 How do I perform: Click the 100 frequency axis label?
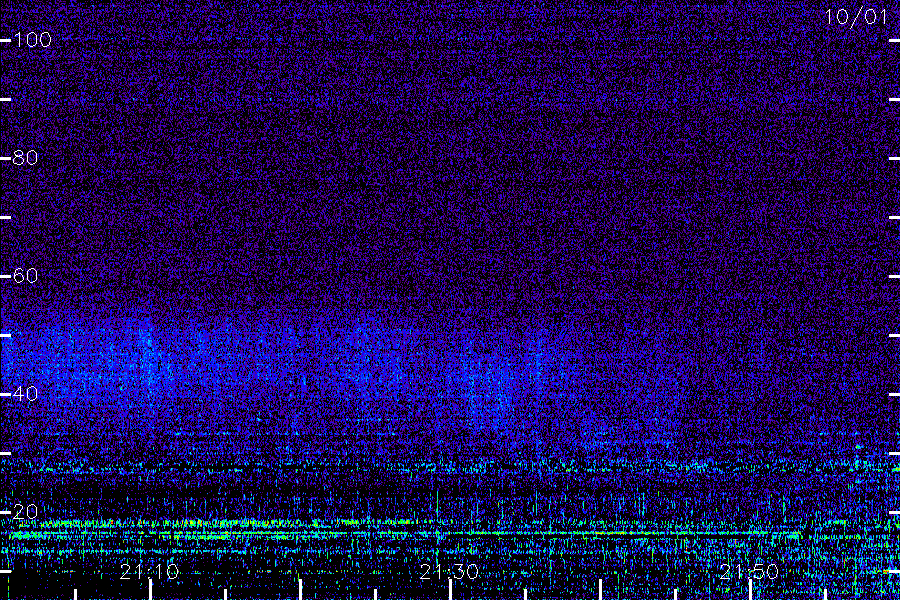click(32, 40)
